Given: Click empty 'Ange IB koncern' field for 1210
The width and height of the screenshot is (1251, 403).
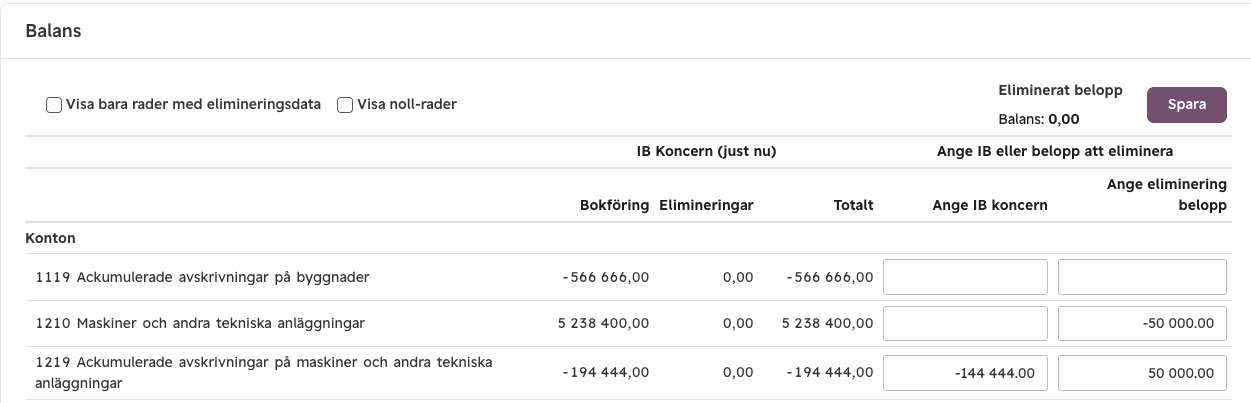Looking at the screenshot, I should [x=965, y=323].
